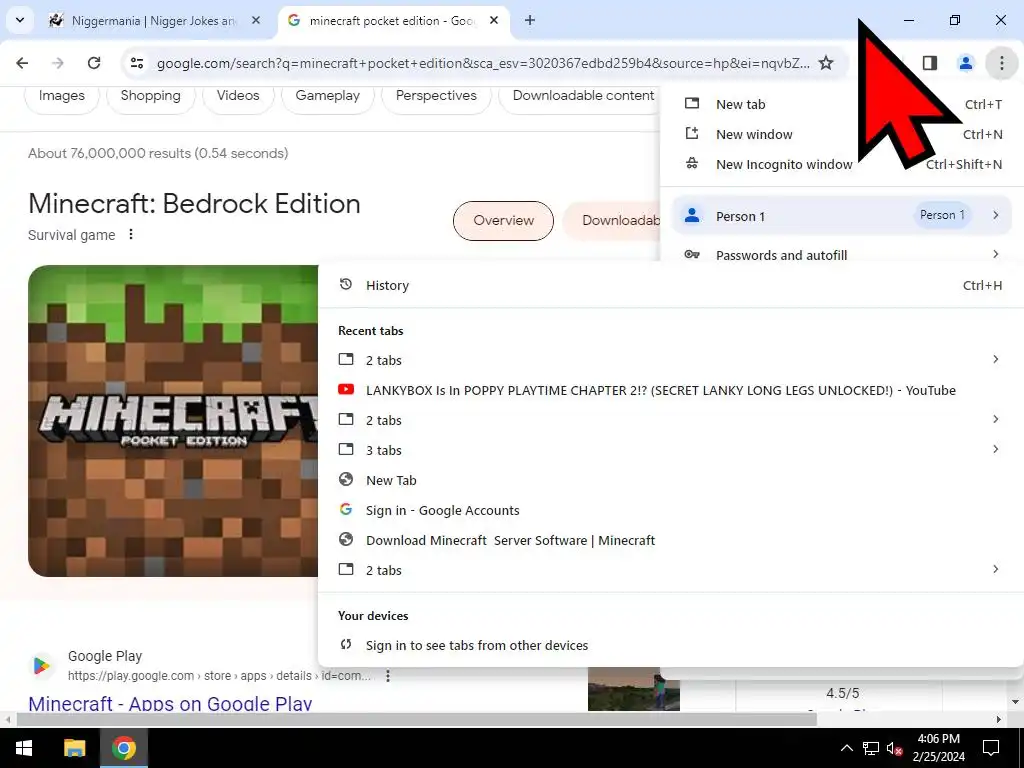The image size is (1024, 768).
Task: Choose New tab from the Chrome menu
Action: (x=842, y=104)
